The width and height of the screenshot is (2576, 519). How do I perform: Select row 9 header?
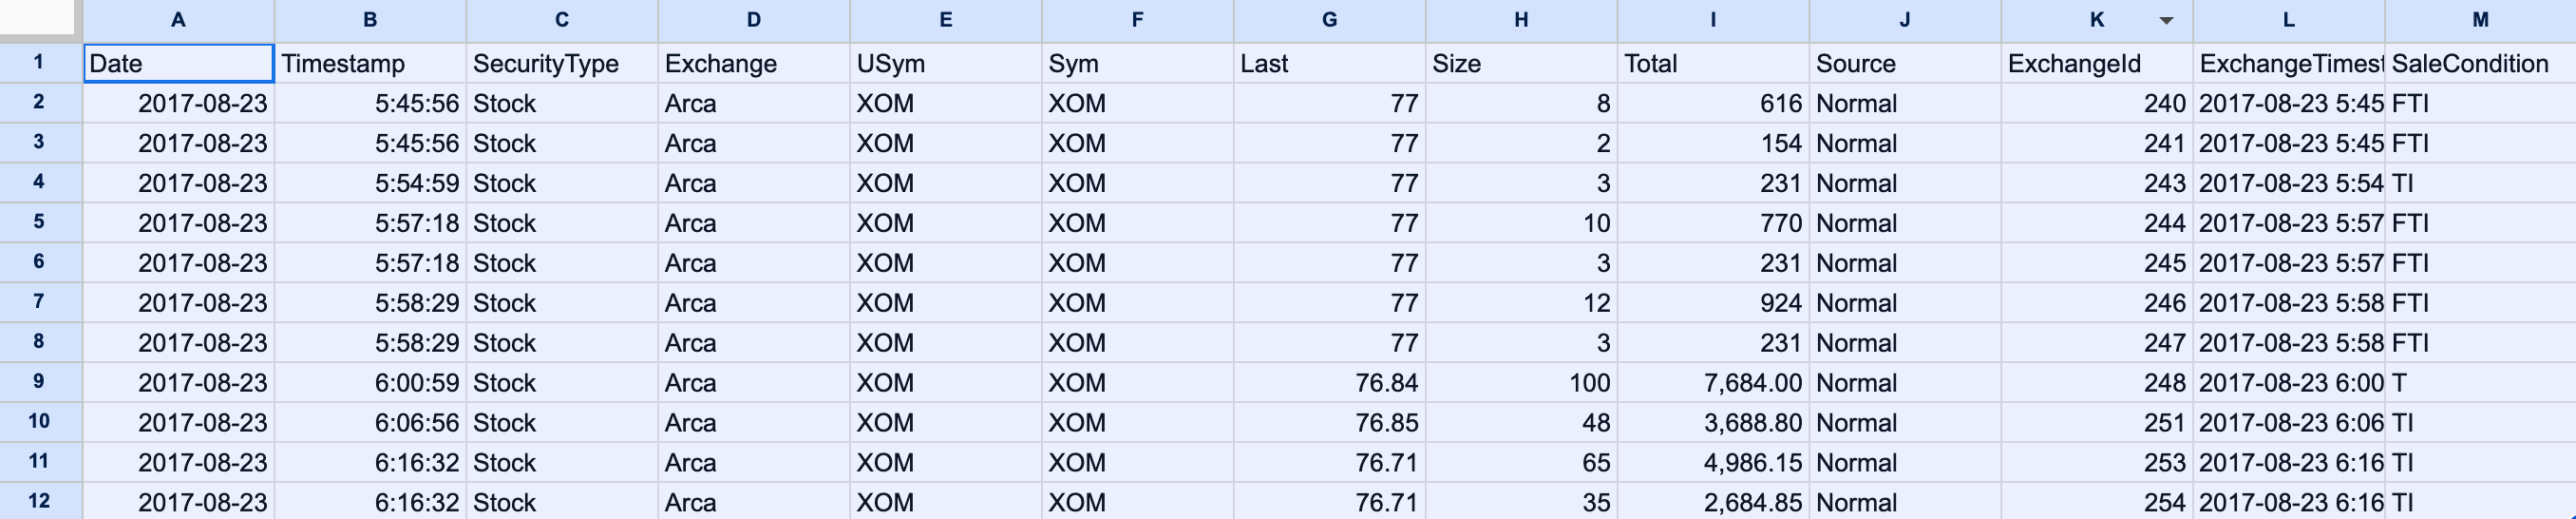40,382
